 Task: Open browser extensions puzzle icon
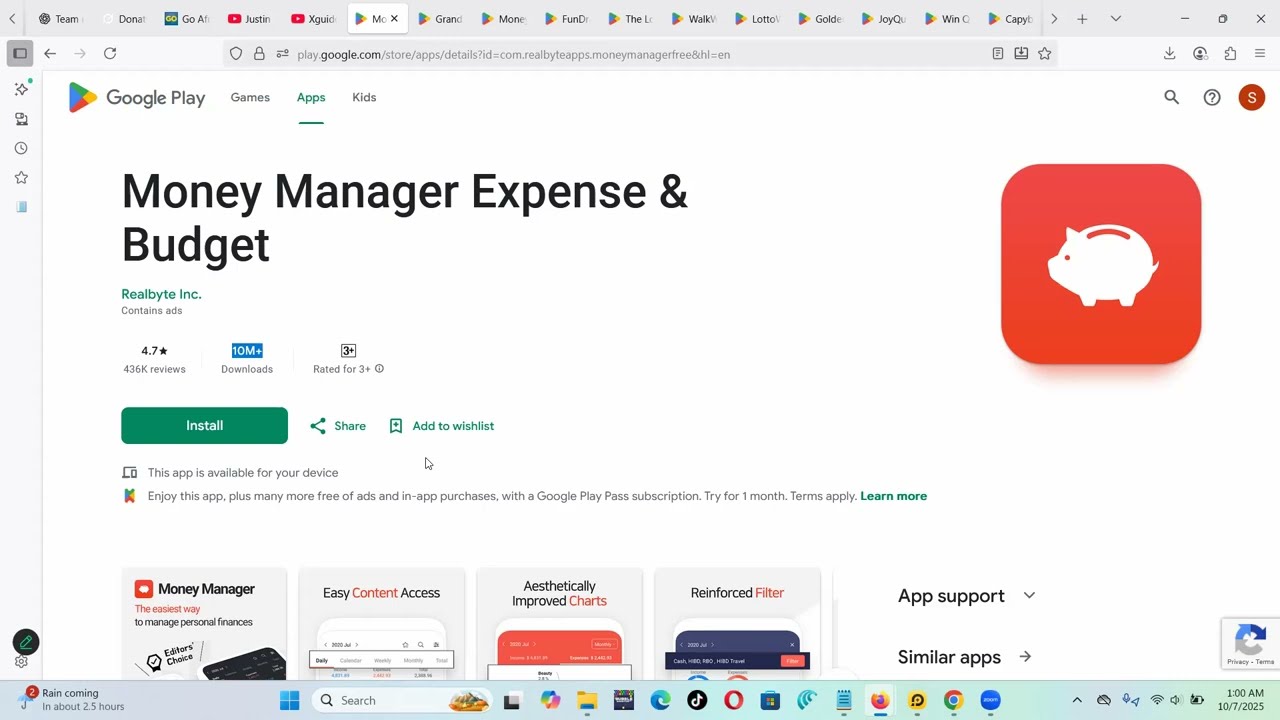tap(1230, 54)
